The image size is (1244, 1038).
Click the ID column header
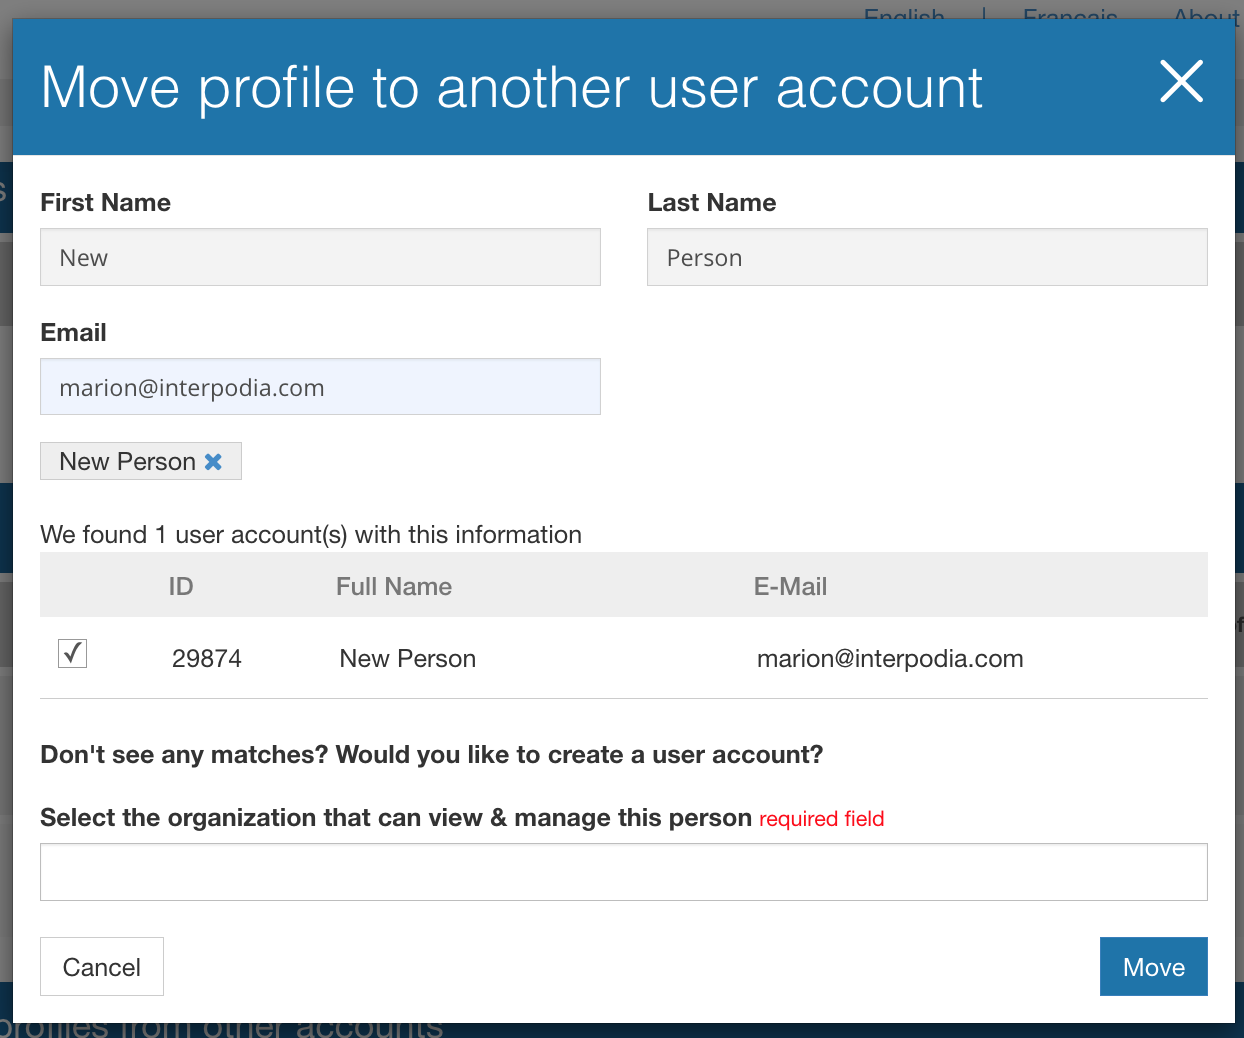click(x=181, y=587)
